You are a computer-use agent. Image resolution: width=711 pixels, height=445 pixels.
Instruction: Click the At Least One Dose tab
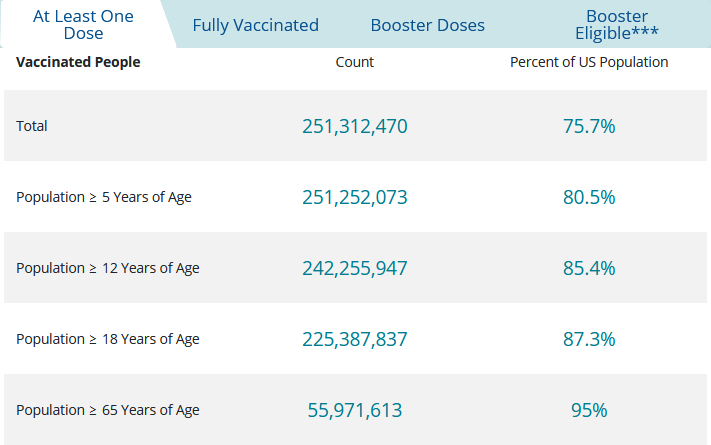(x=83, y=25)
